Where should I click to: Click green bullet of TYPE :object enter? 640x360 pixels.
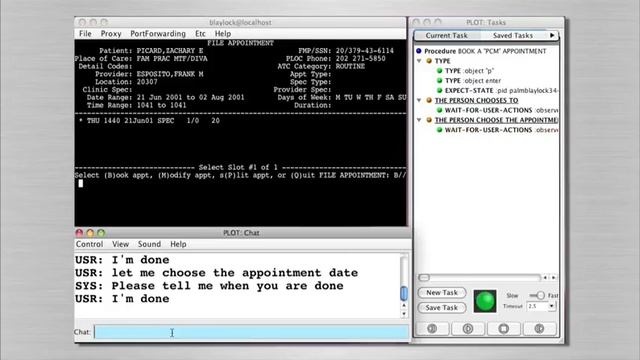coord(440,80)
